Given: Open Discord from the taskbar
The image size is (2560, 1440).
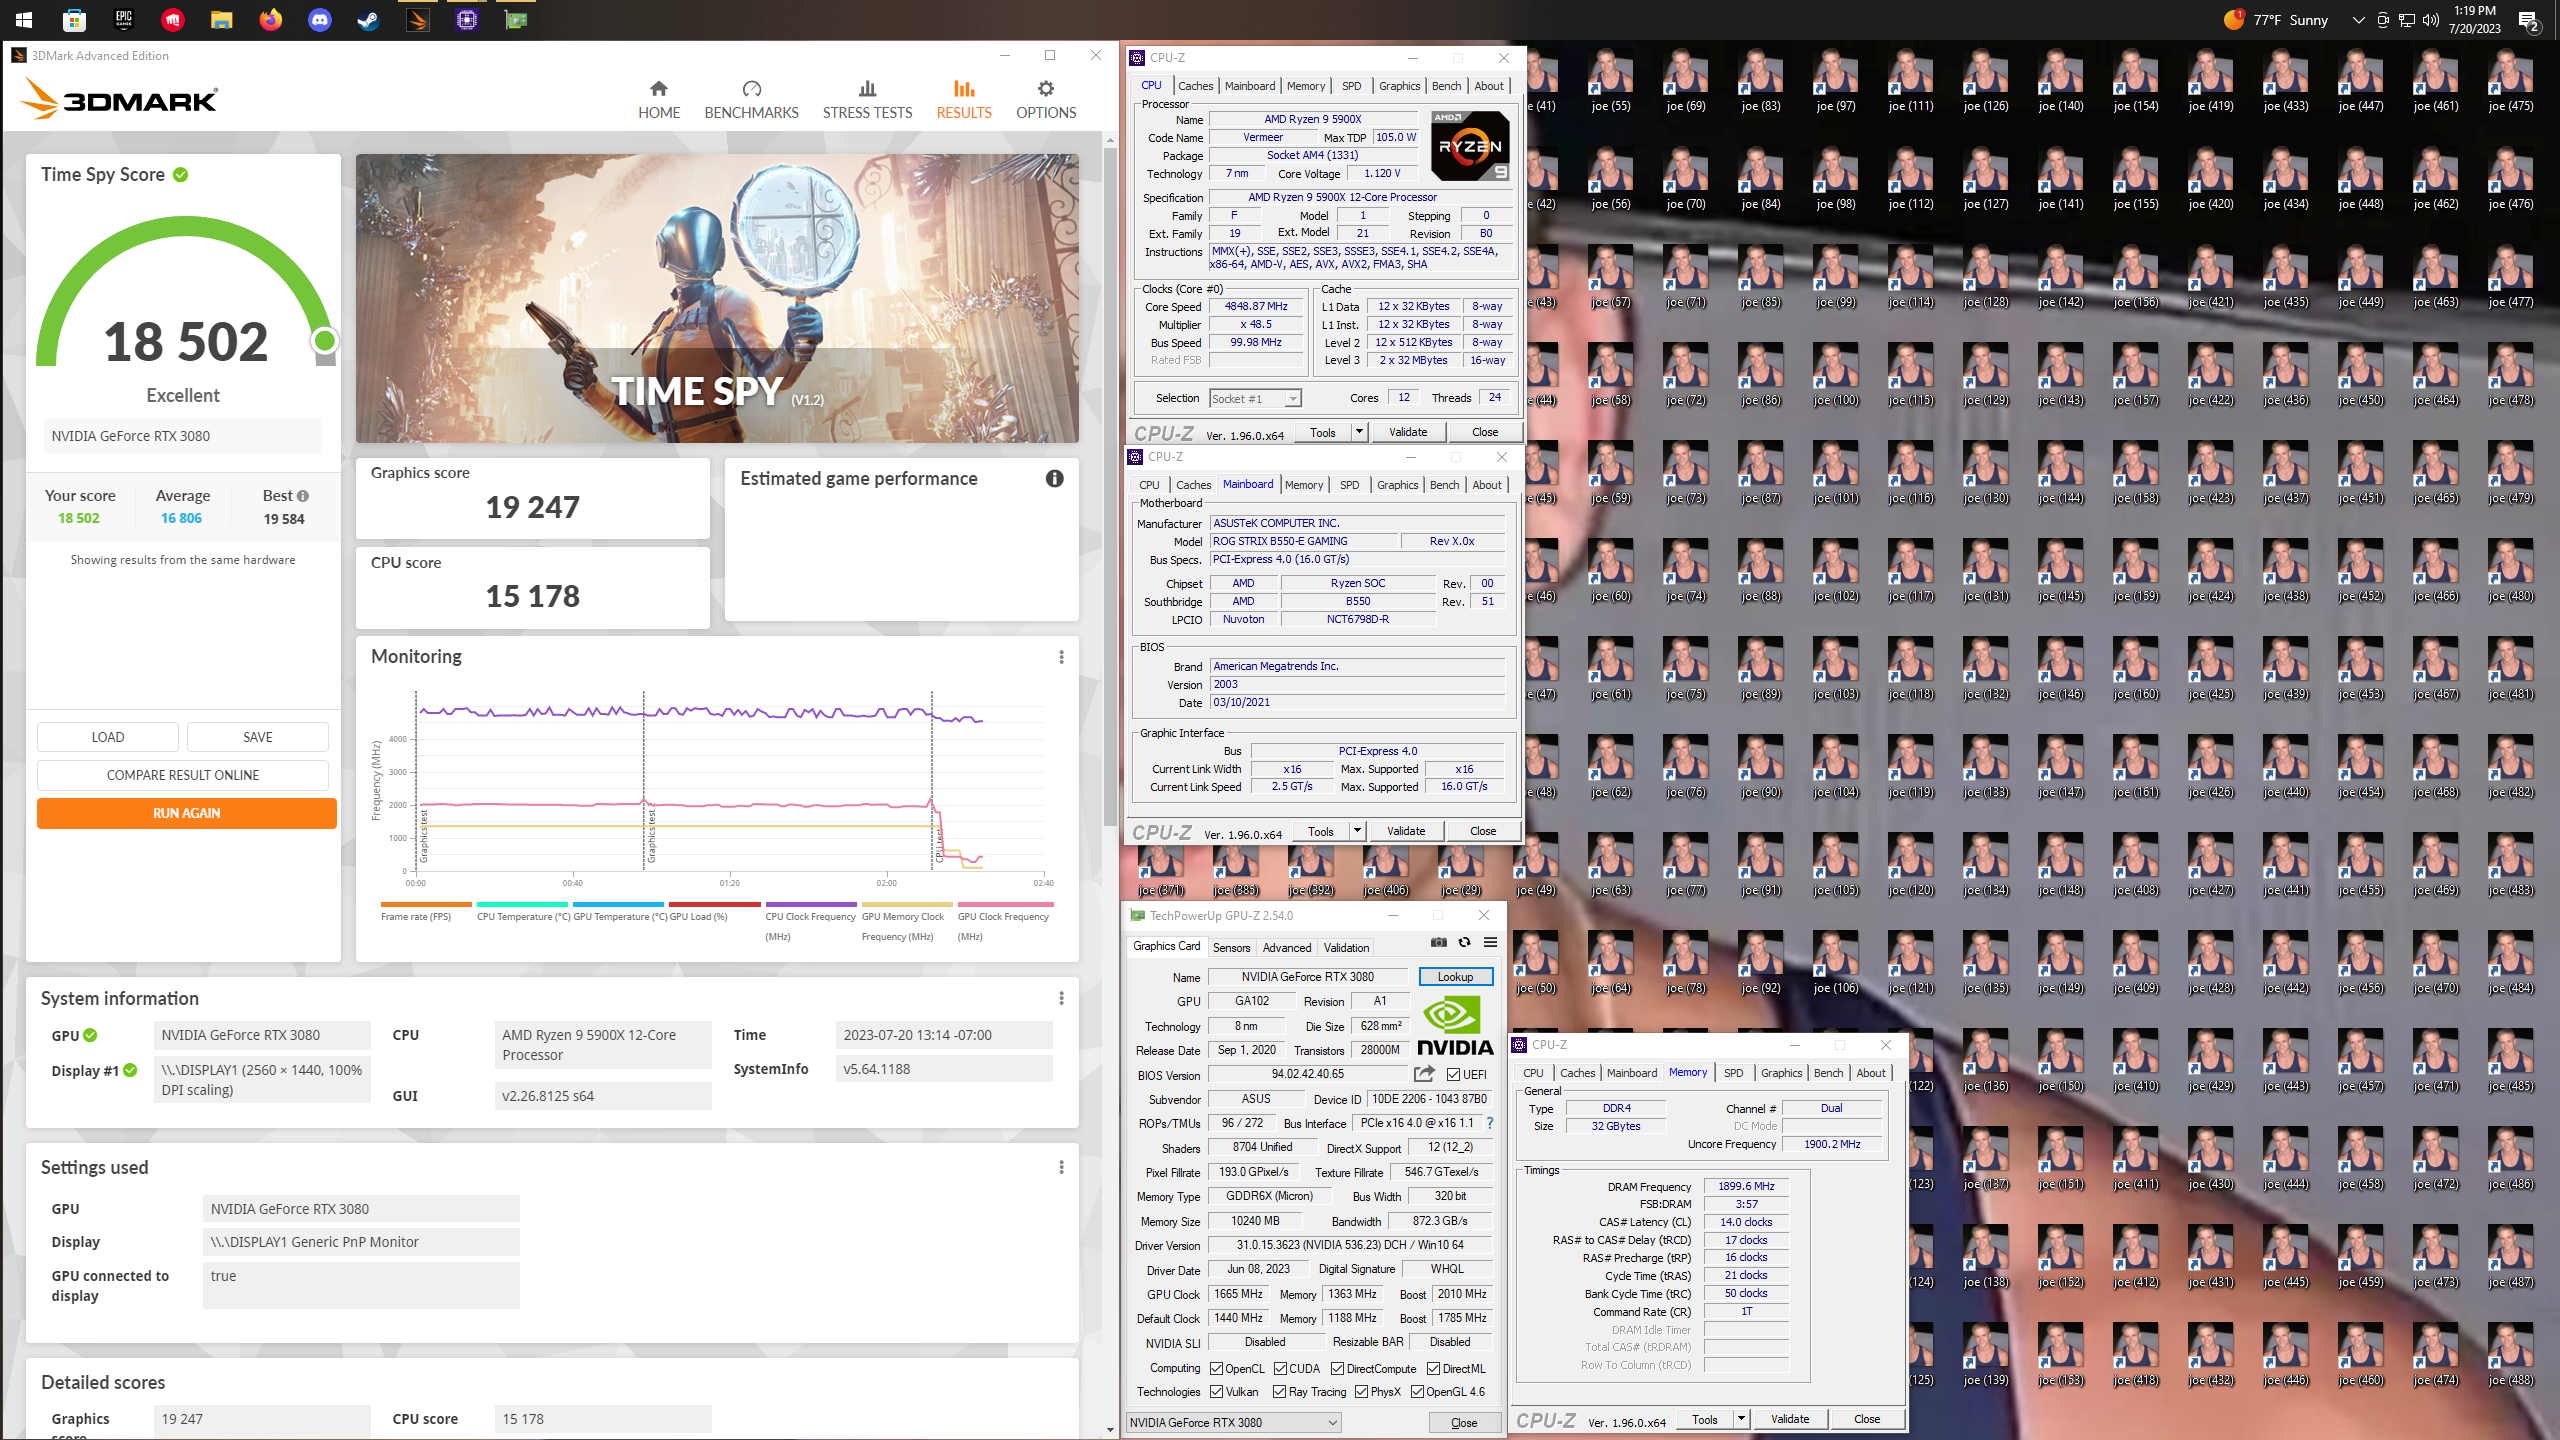Looking at the screenshot, I should (320, 19).
